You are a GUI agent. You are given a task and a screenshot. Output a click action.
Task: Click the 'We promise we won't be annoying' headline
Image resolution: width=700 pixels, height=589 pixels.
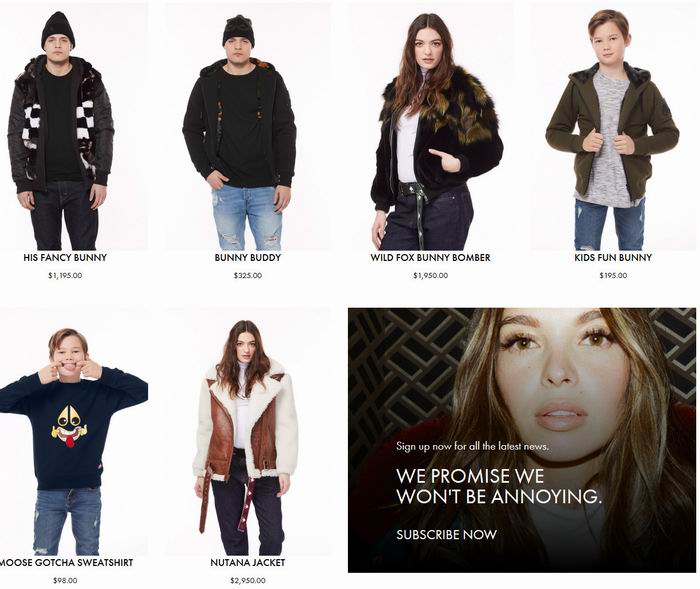point(499,486)
